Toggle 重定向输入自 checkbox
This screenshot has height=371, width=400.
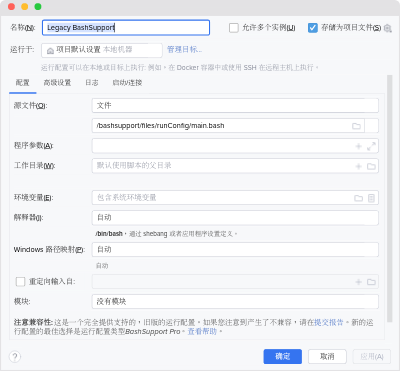20,282
